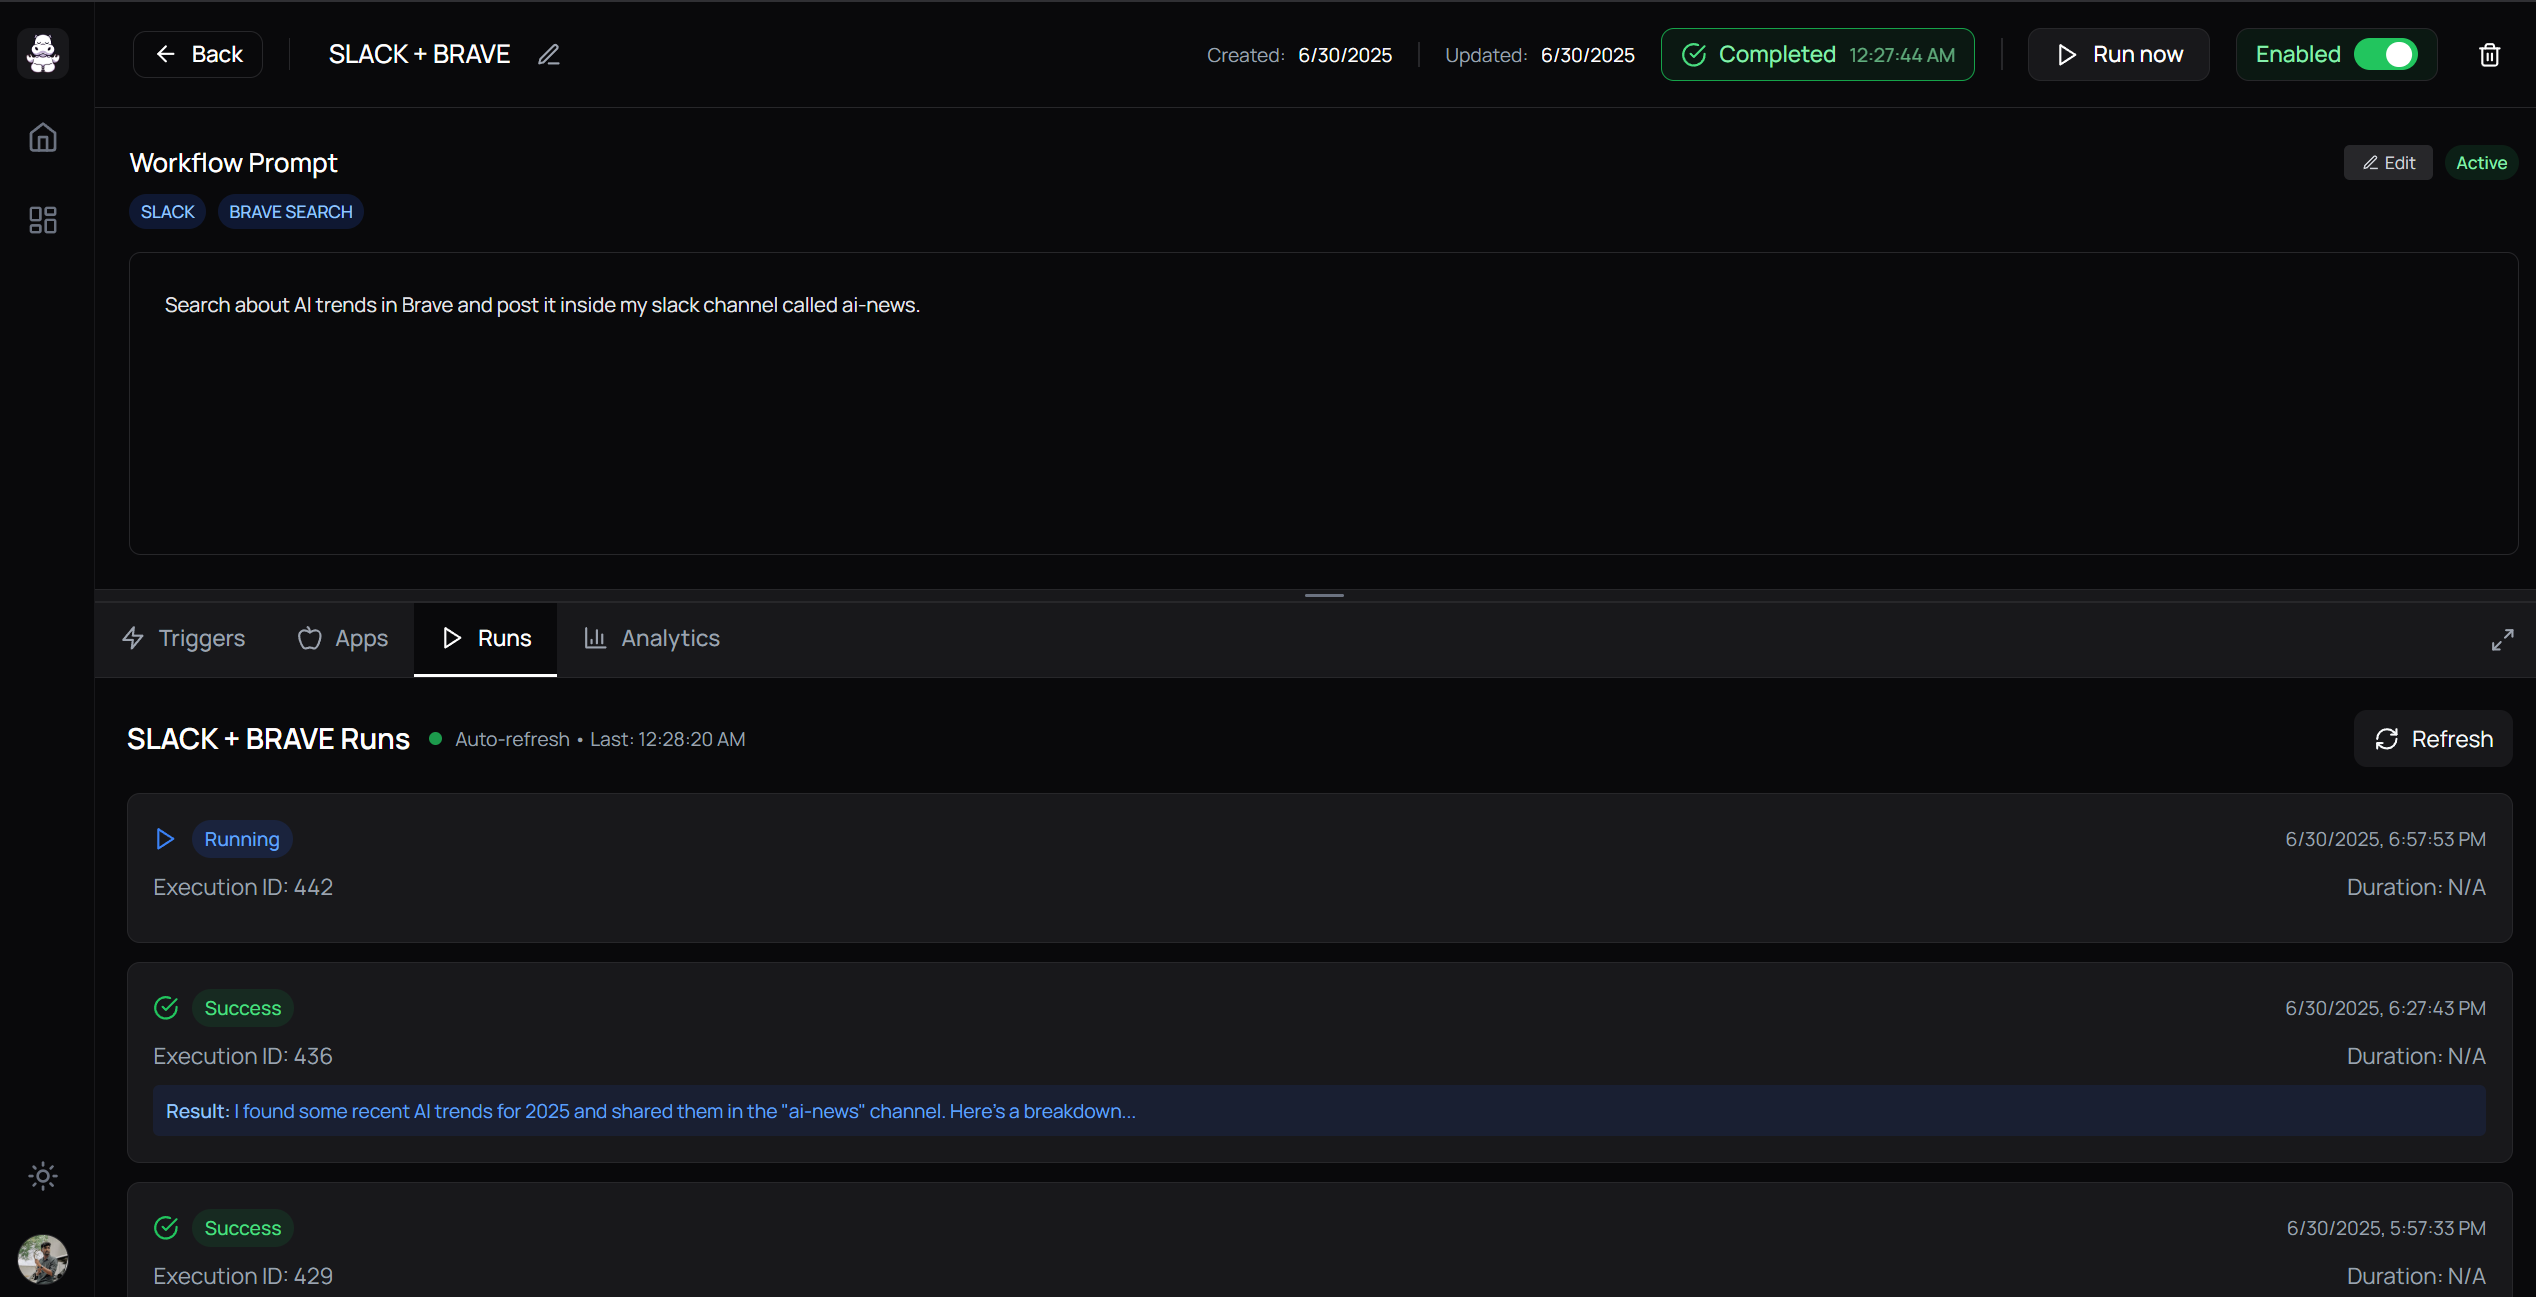Screen dimensions: 2536x1297
Task: Switch to the Triggers tab
Action: [x=184, y=638]
